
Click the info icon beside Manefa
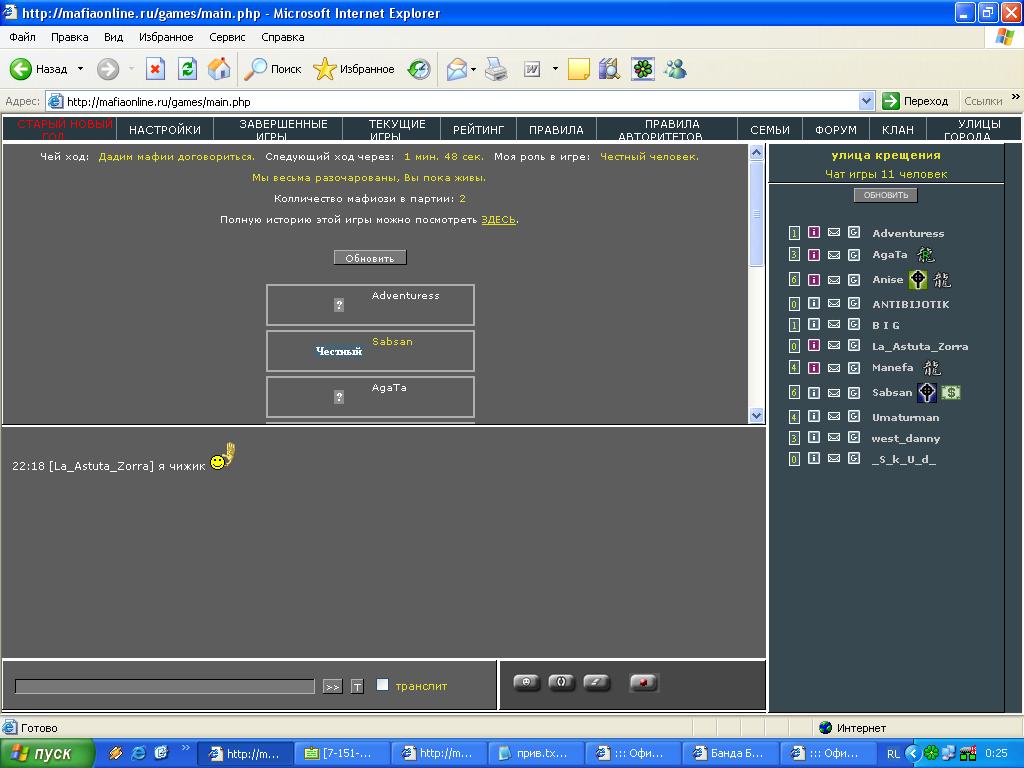tap(814, 368)
